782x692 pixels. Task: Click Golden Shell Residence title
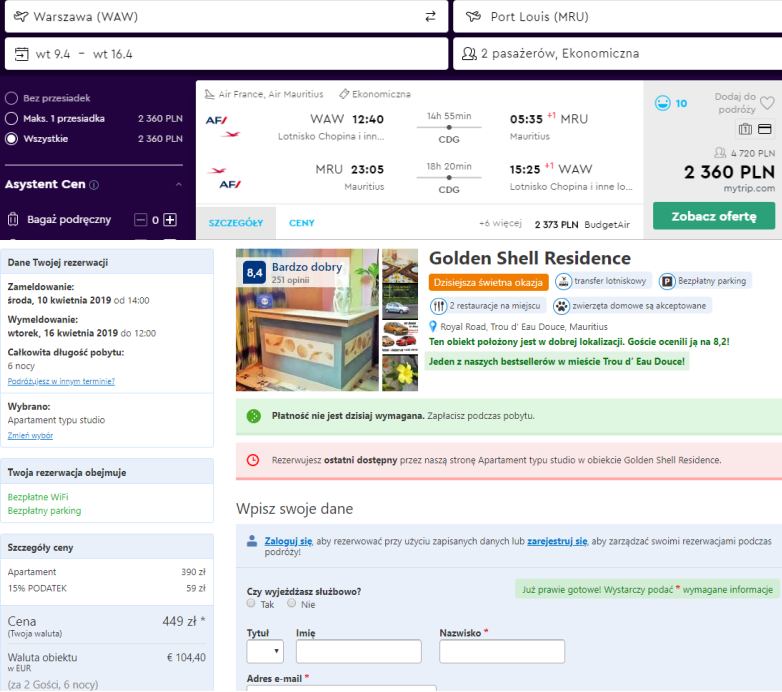530,258
